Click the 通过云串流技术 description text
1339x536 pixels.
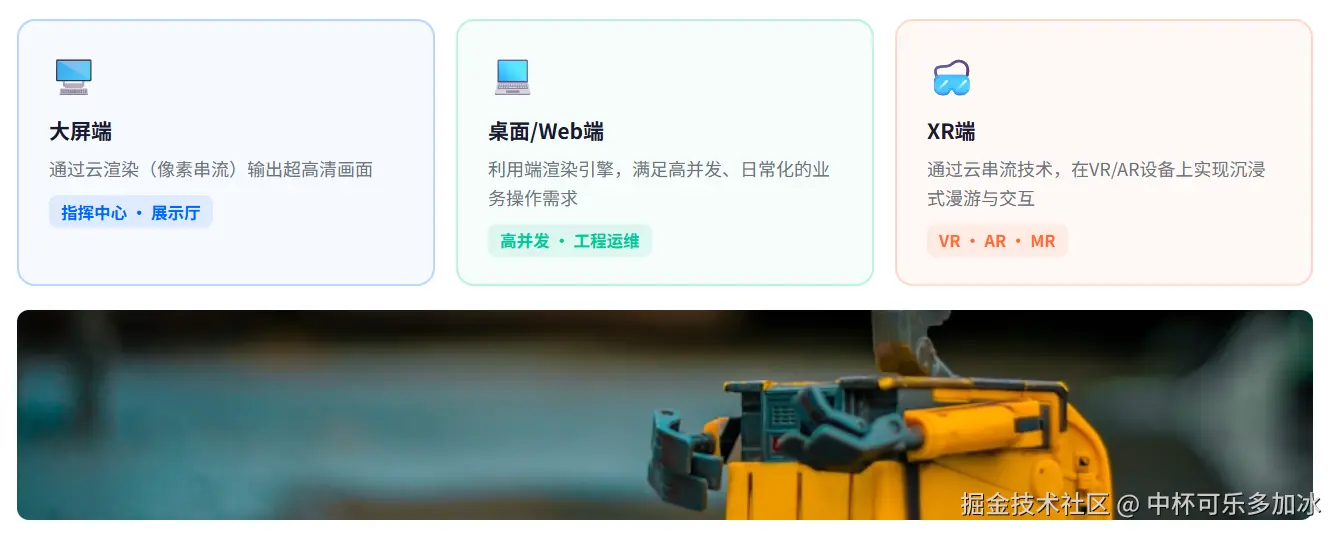pos(1097,184)
